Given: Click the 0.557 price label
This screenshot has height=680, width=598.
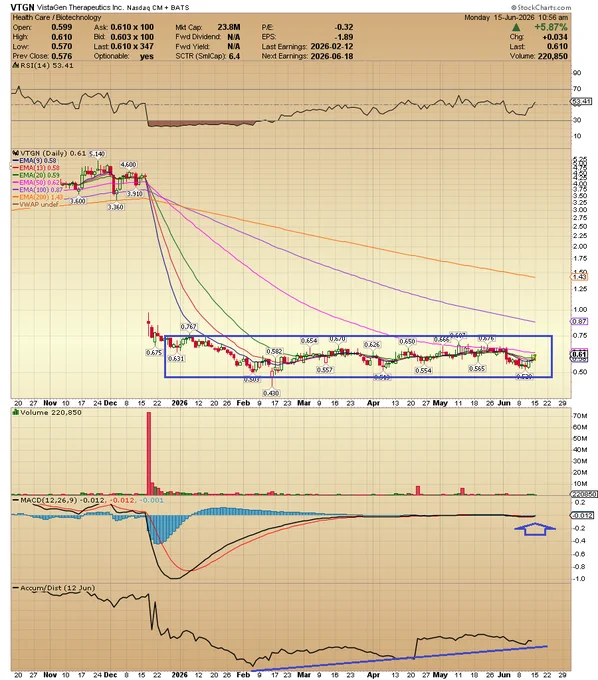Looking at the screenshot, I should pos(324,369).
